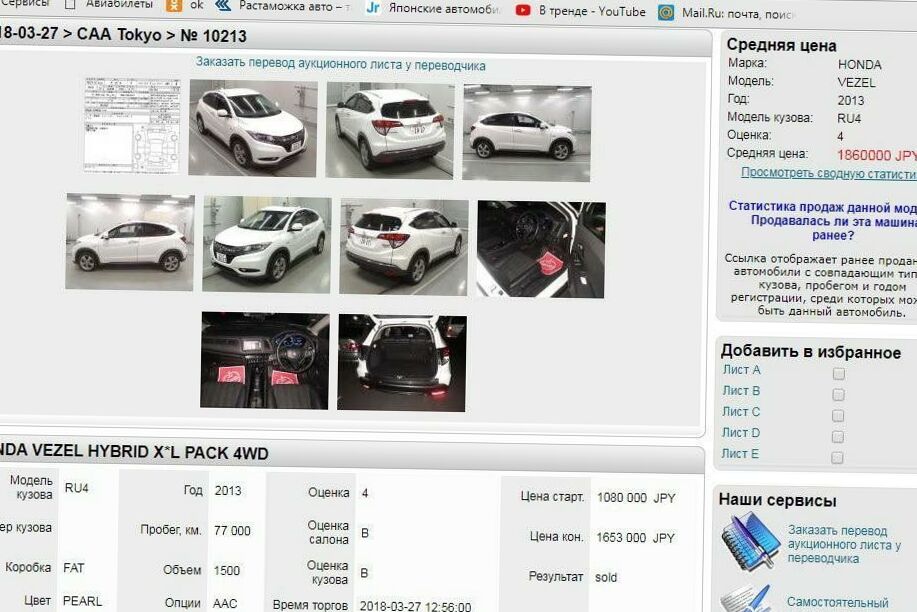This screenshot has width=917, height=612.
Task: Click the final price 1653 000 JPY
Action: click(x=635, y=538)
